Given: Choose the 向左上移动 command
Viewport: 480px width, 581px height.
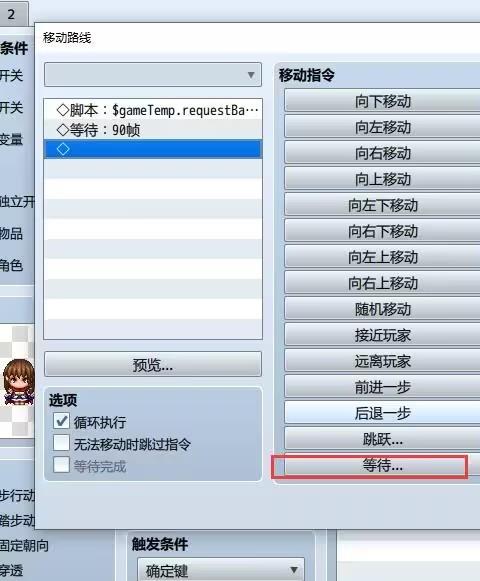Looking at the screenshot, I should [383, 256].
